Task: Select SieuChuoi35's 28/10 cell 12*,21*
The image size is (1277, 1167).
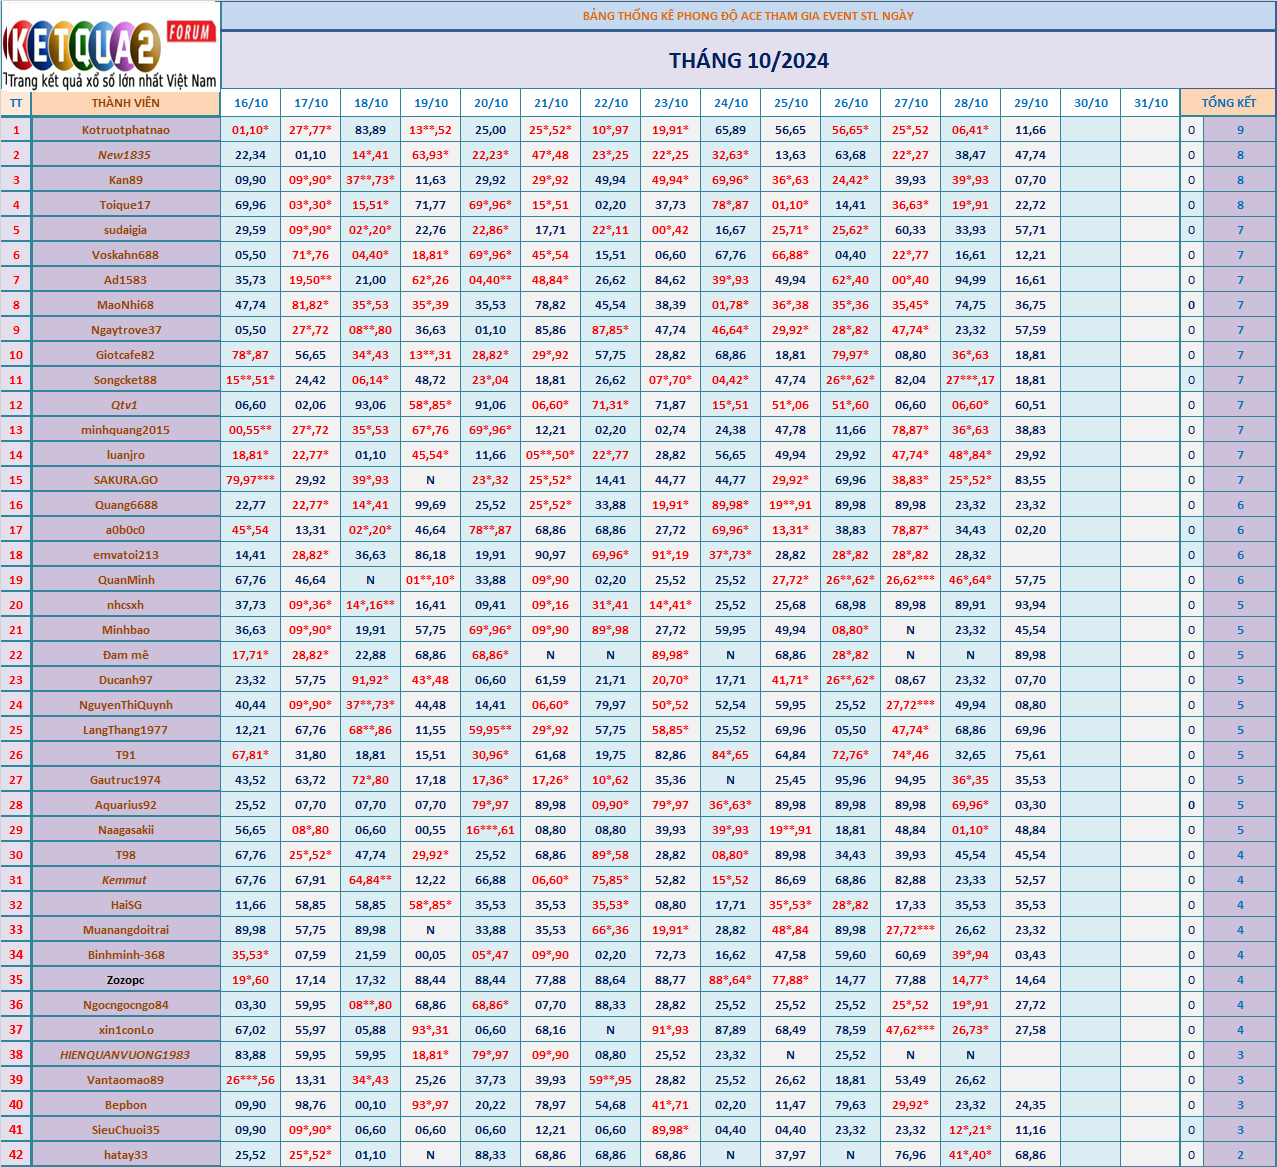Action: [971, 1130]
